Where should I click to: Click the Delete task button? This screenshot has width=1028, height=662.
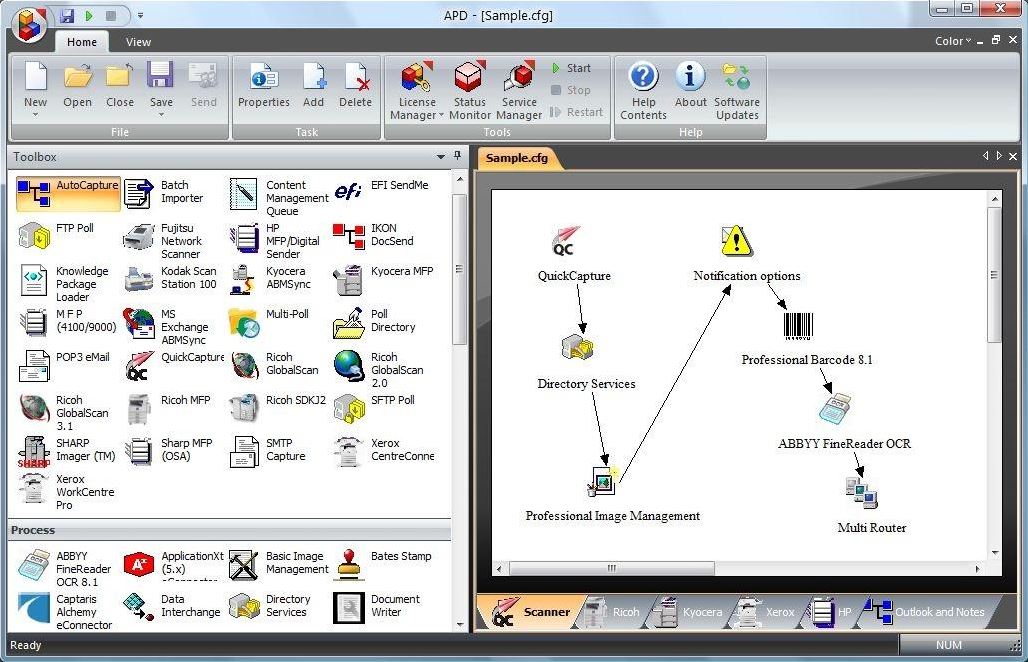(x=355, y=85)
